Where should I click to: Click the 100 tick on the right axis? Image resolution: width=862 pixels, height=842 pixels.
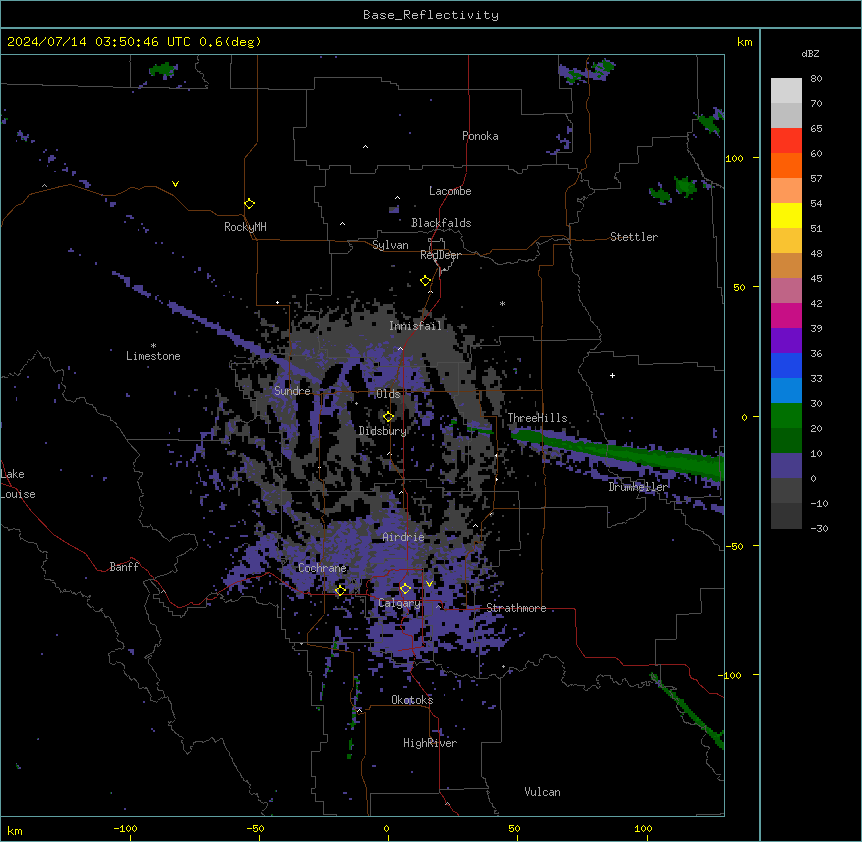734,158
